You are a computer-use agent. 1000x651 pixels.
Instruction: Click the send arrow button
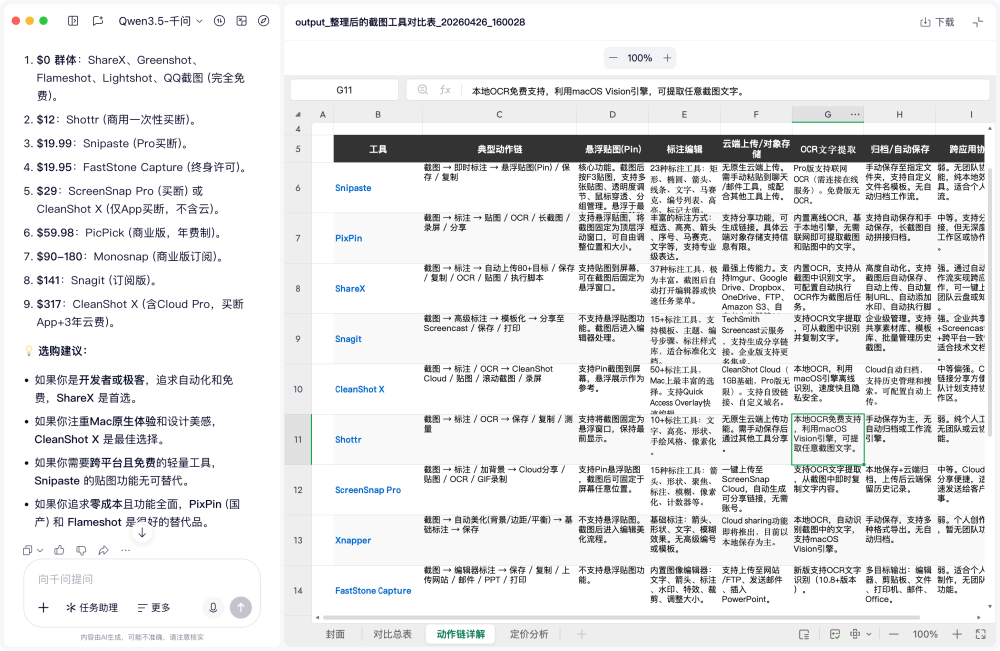click(x=240, y=608)
